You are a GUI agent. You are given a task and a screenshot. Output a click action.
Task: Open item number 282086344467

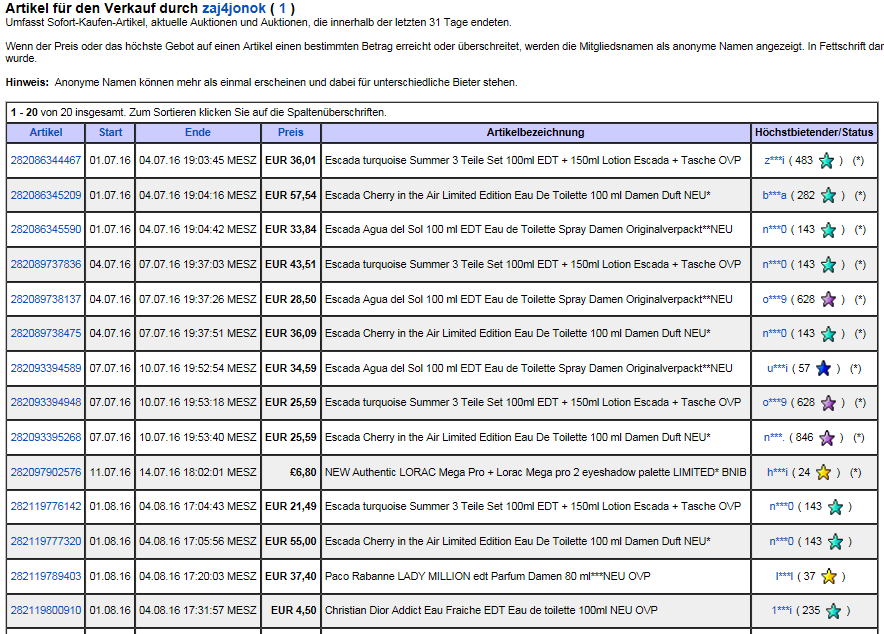[x=46, y=160]
